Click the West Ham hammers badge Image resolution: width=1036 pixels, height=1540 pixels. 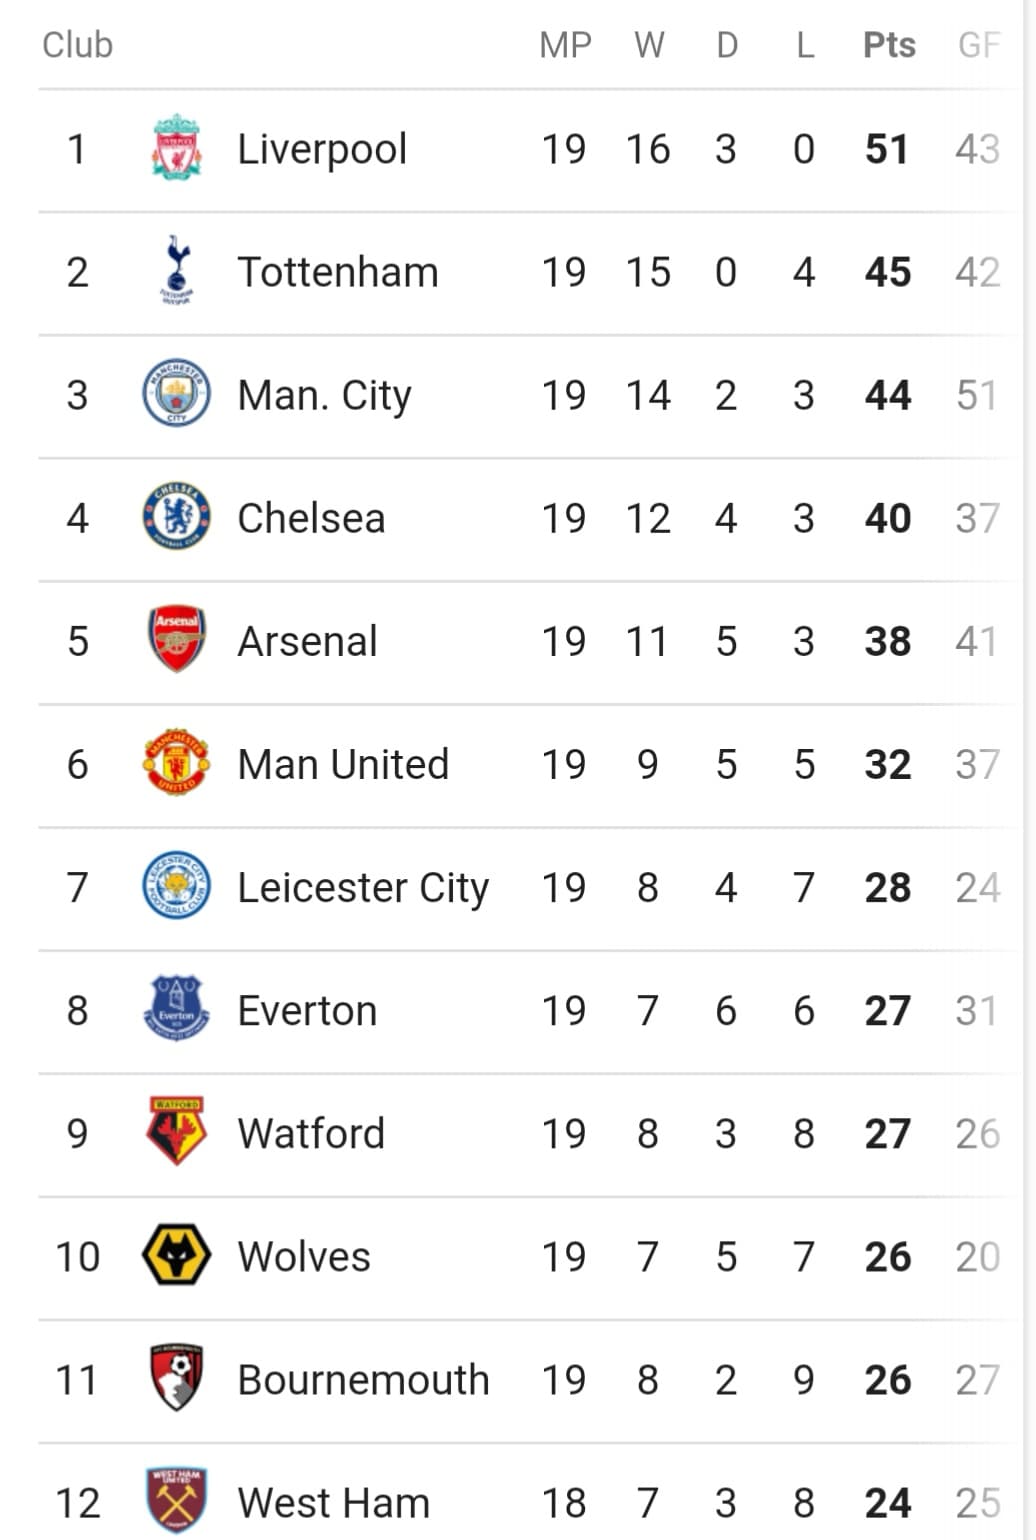point(177,1501)
